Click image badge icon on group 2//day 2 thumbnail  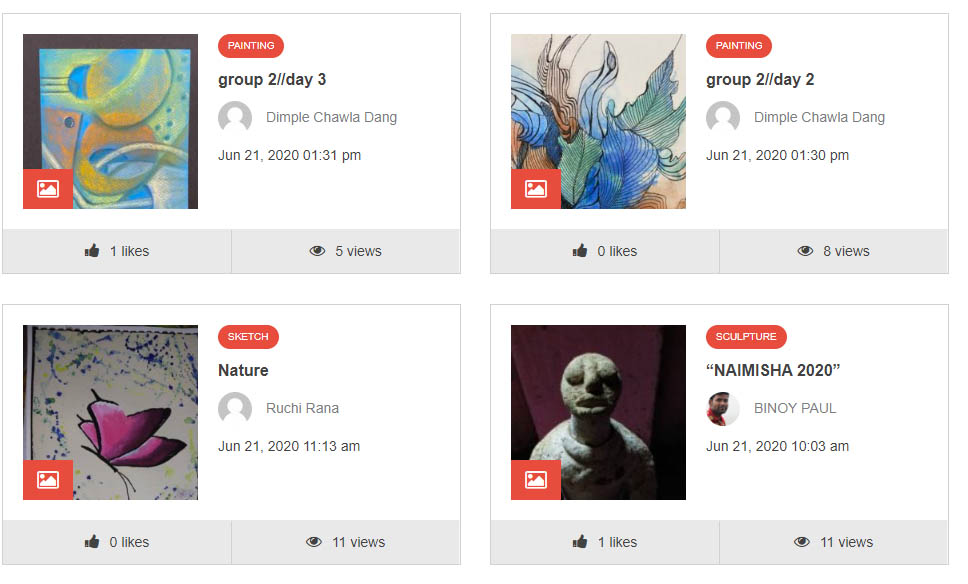coord(536,189)
